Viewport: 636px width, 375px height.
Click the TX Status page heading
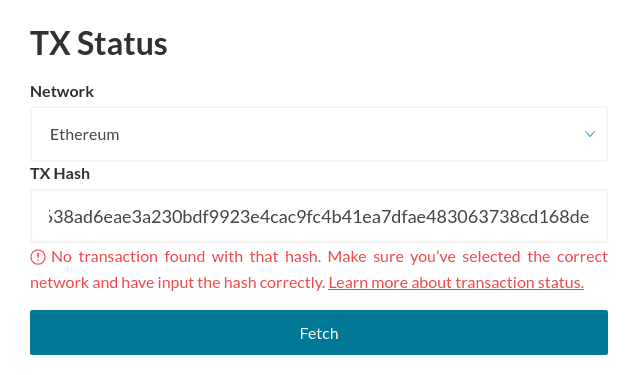point(99,43)
